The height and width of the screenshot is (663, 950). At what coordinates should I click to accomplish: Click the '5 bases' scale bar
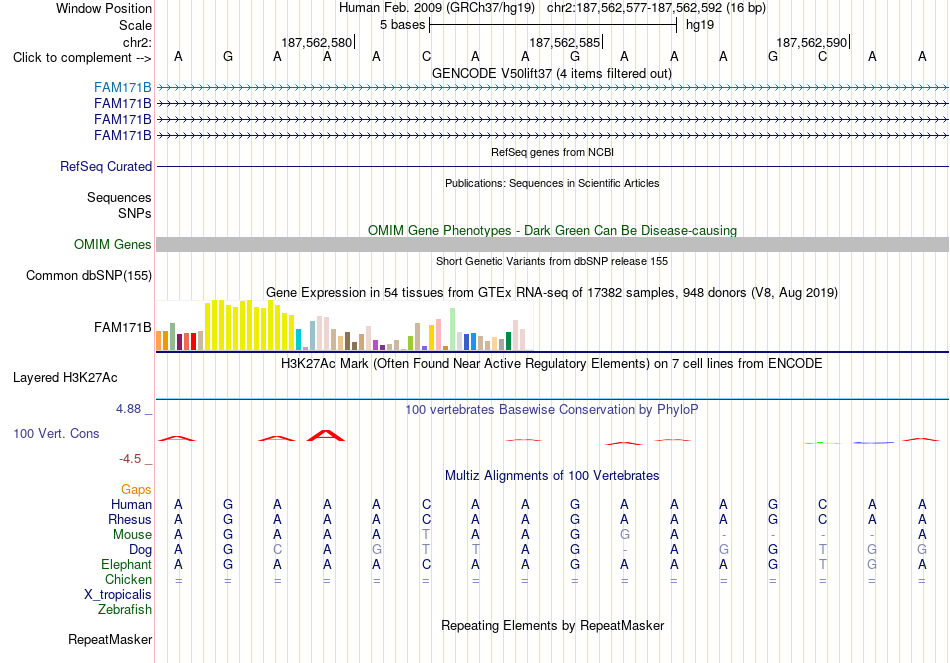point(553,25)
